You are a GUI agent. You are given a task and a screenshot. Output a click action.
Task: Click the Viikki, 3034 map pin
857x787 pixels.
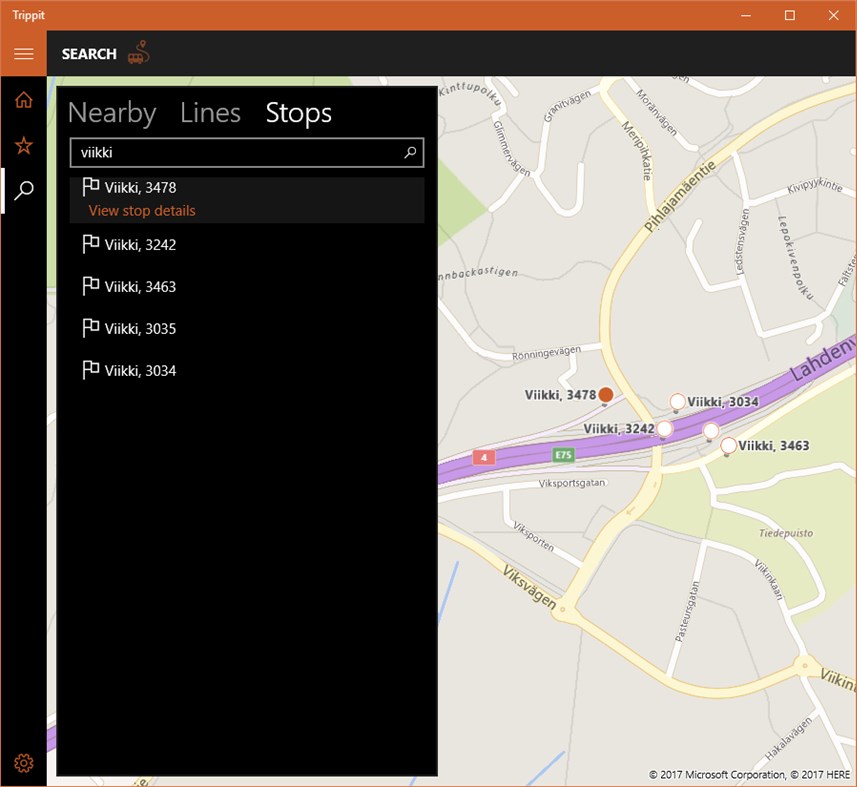pos(677,400)
